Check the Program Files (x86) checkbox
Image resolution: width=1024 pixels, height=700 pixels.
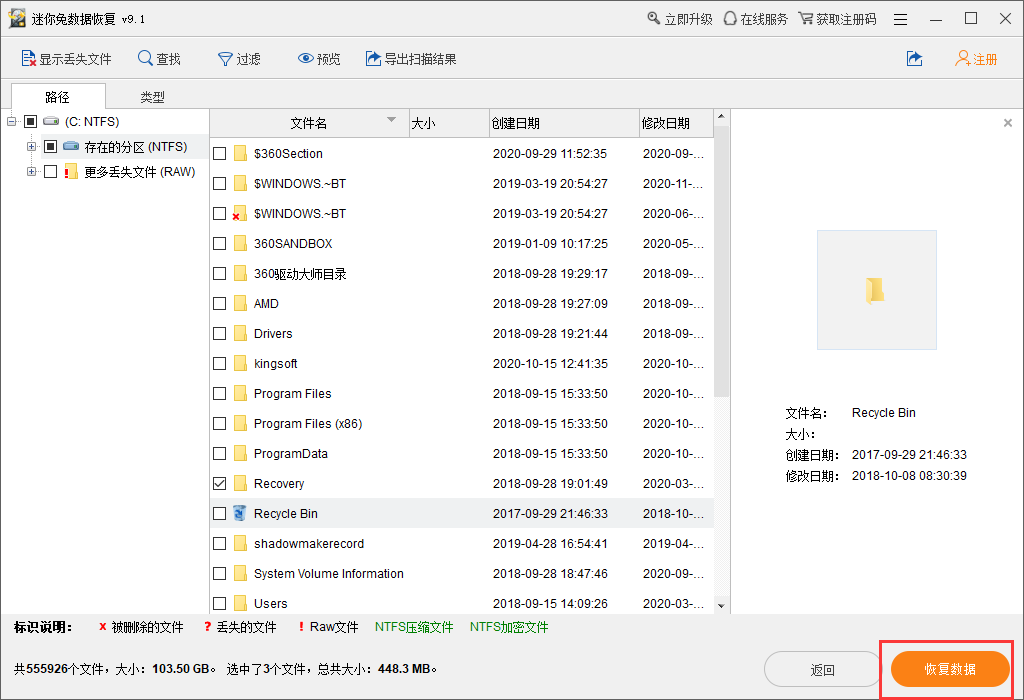click(220, 424)
